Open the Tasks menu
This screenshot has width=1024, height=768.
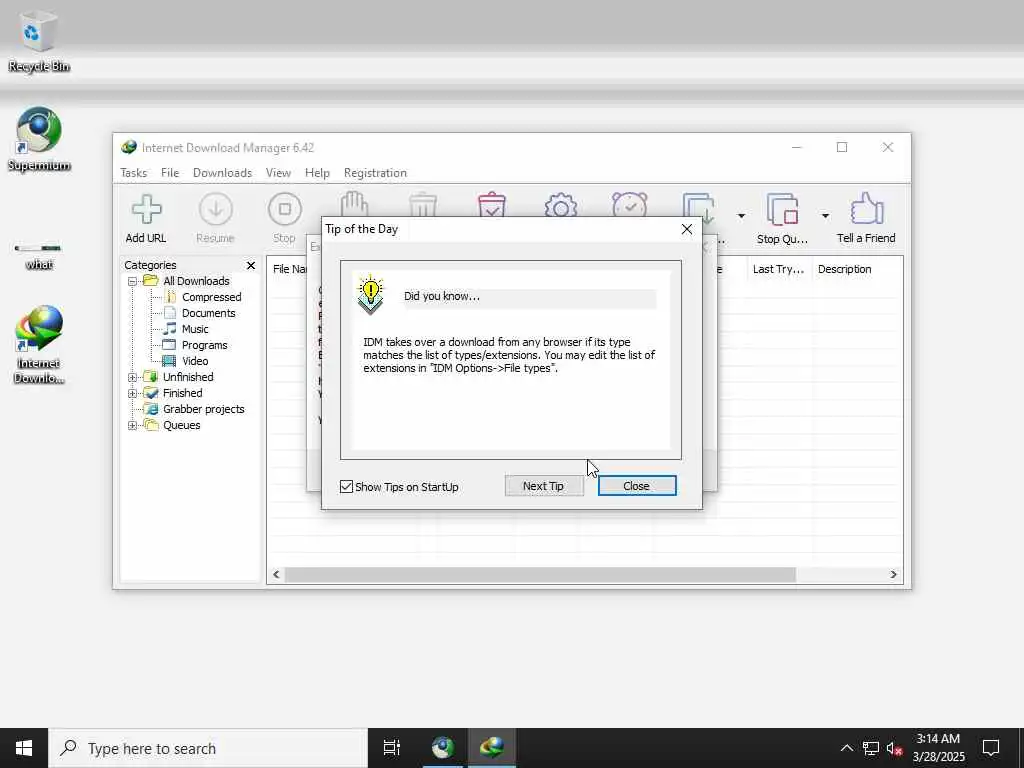(133, 172)
